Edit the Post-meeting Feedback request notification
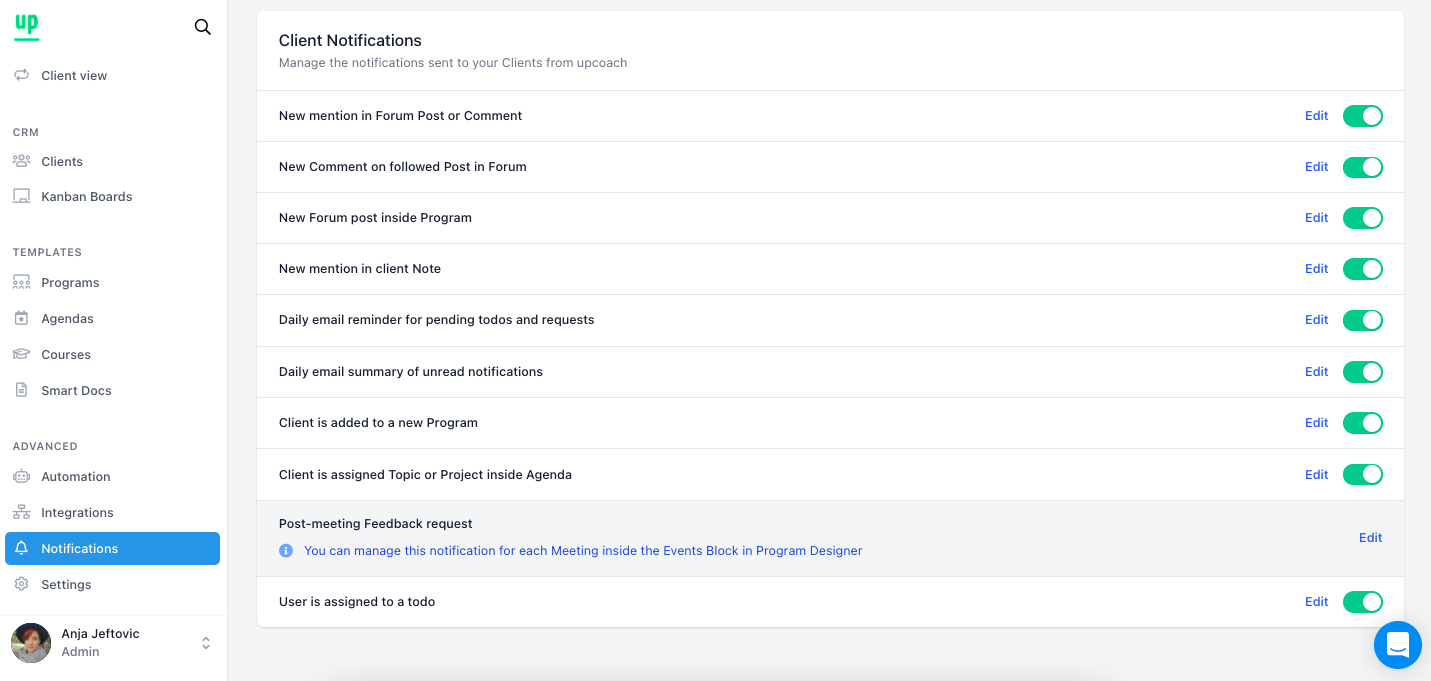The image size is (1431, 681). click(1370, 538)
